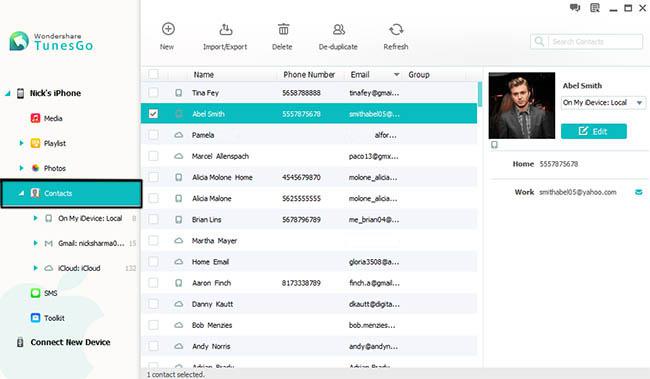The image size is (650, 379).
Task: Click the Wondershare TunesGo logo
Action: point(51,41)
